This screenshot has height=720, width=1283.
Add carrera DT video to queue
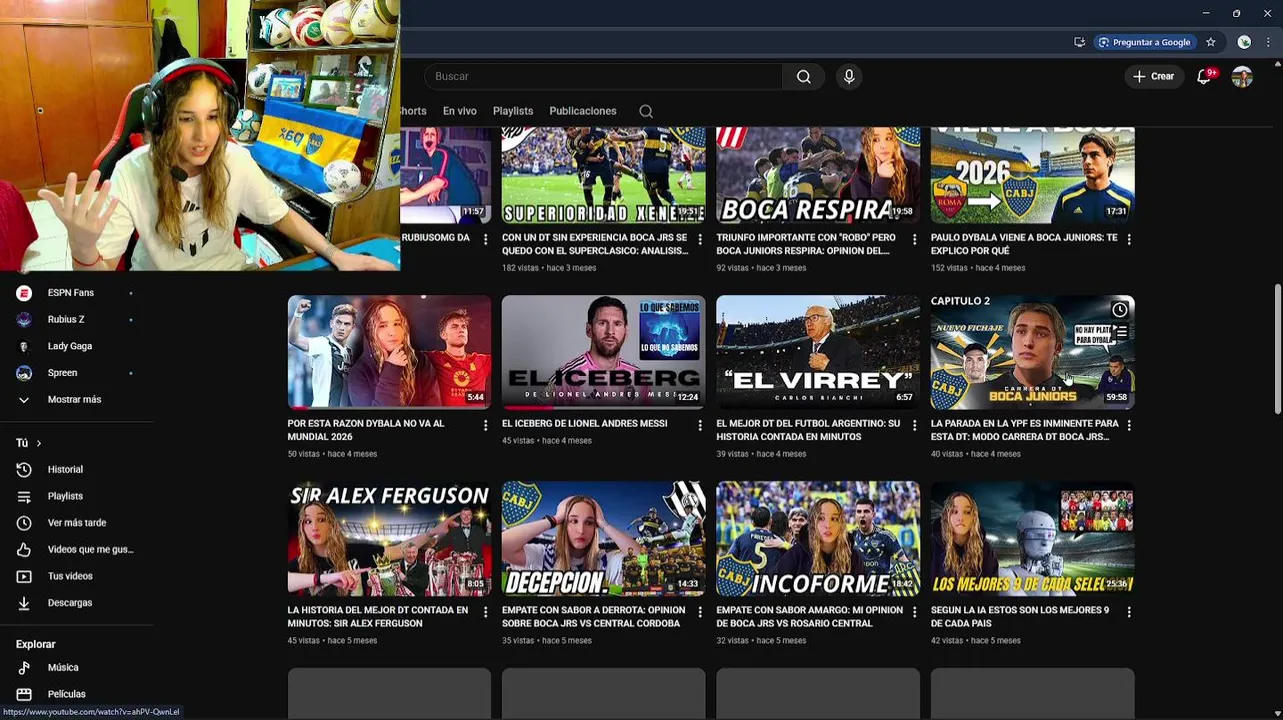click(1120, 333)
